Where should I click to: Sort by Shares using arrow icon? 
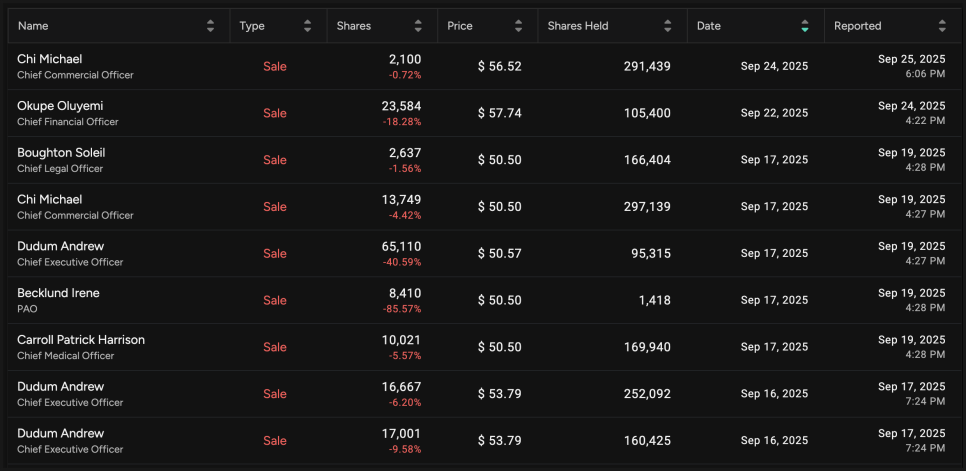pyautogui.click(x=418, y=26)
